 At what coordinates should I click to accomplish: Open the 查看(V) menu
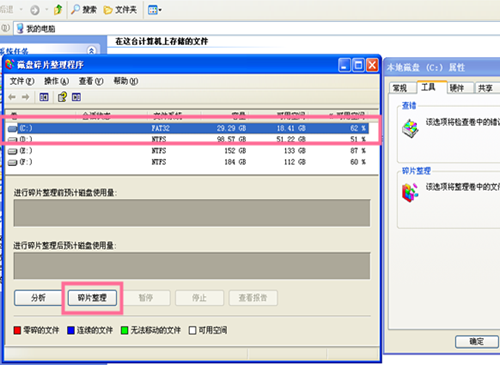pyautogui.click(x=91, y=81)
